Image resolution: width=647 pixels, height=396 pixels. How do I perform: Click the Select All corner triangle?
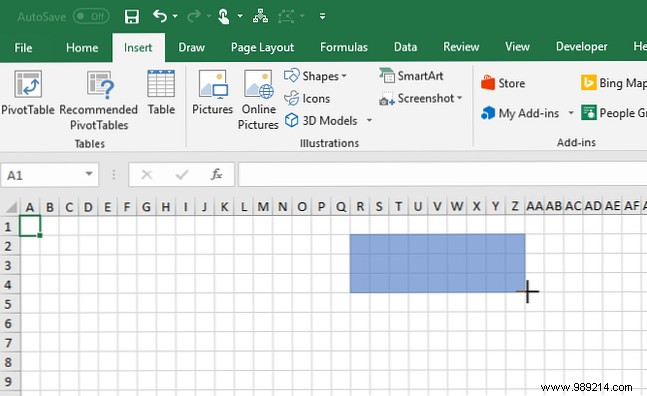click(x=11, y=207)
